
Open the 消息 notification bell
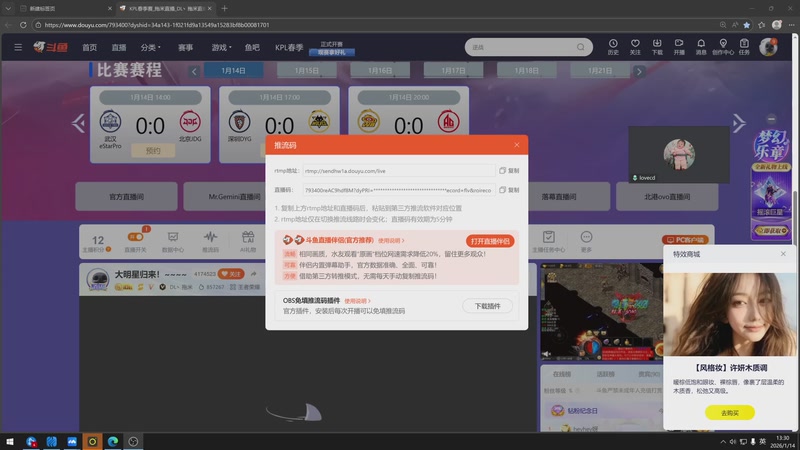tap(701, 47)
